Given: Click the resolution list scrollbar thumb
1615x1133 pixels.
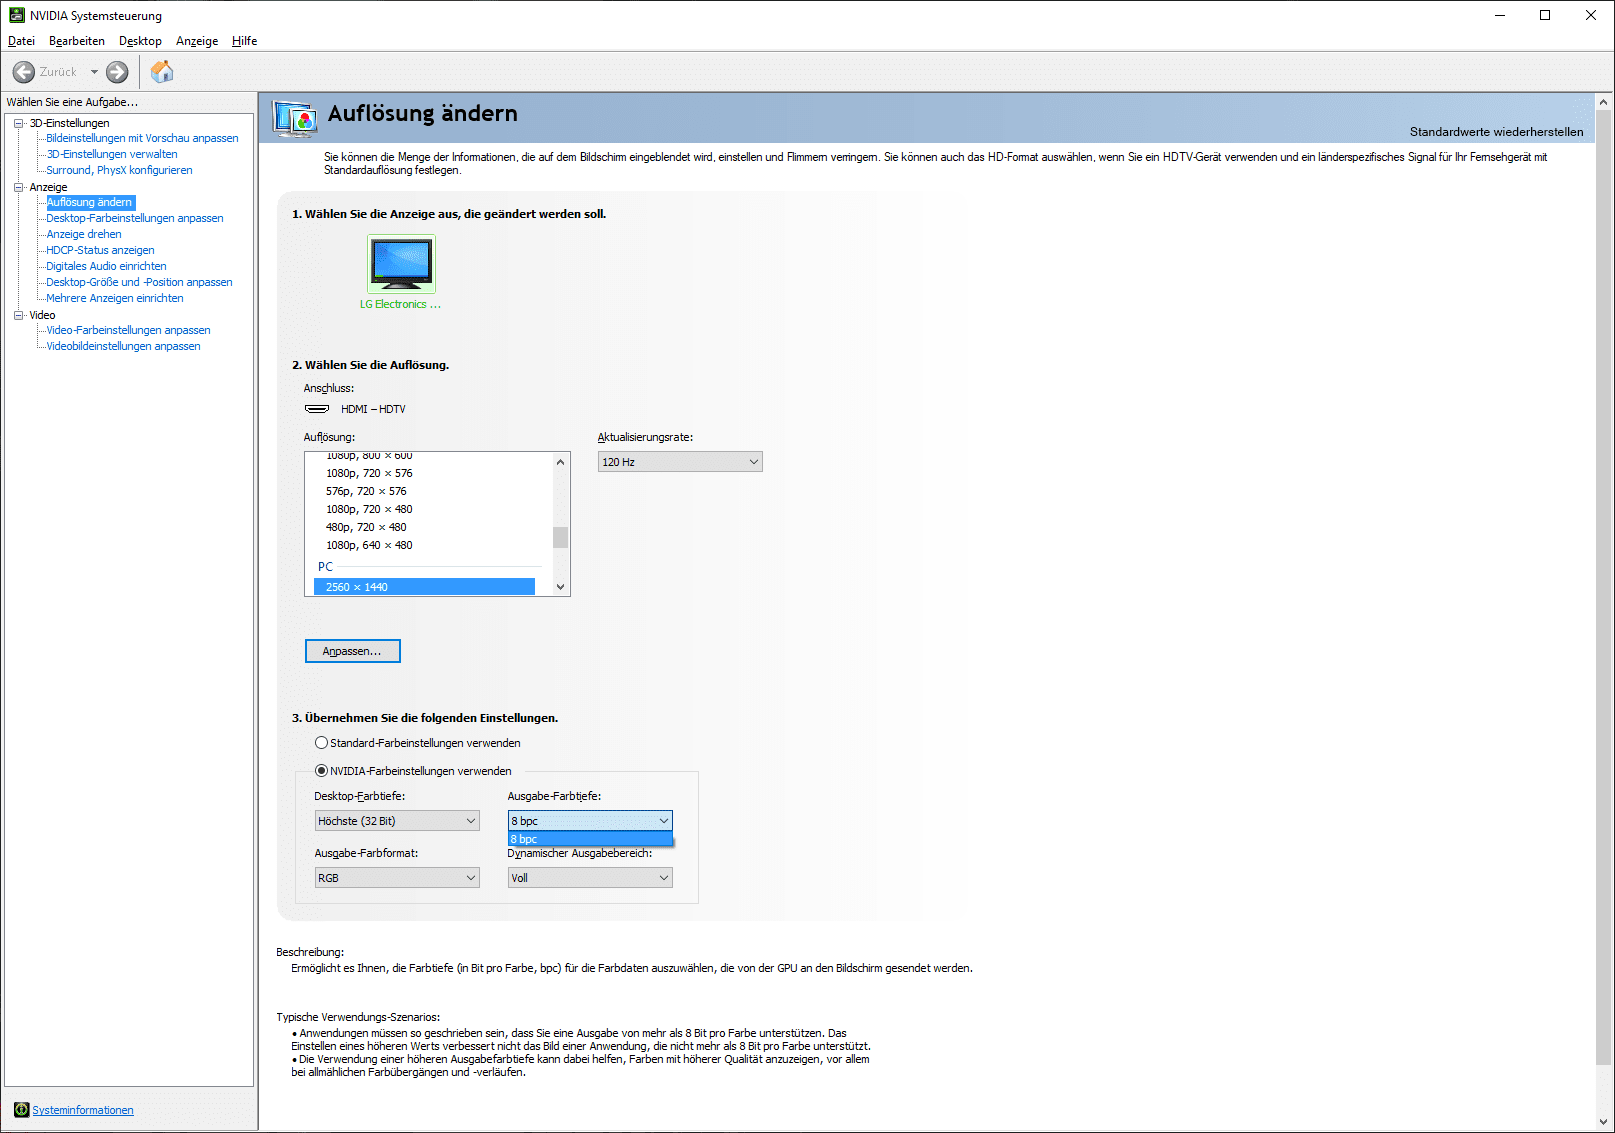Looking at the screenshot, I should (560, 537).
